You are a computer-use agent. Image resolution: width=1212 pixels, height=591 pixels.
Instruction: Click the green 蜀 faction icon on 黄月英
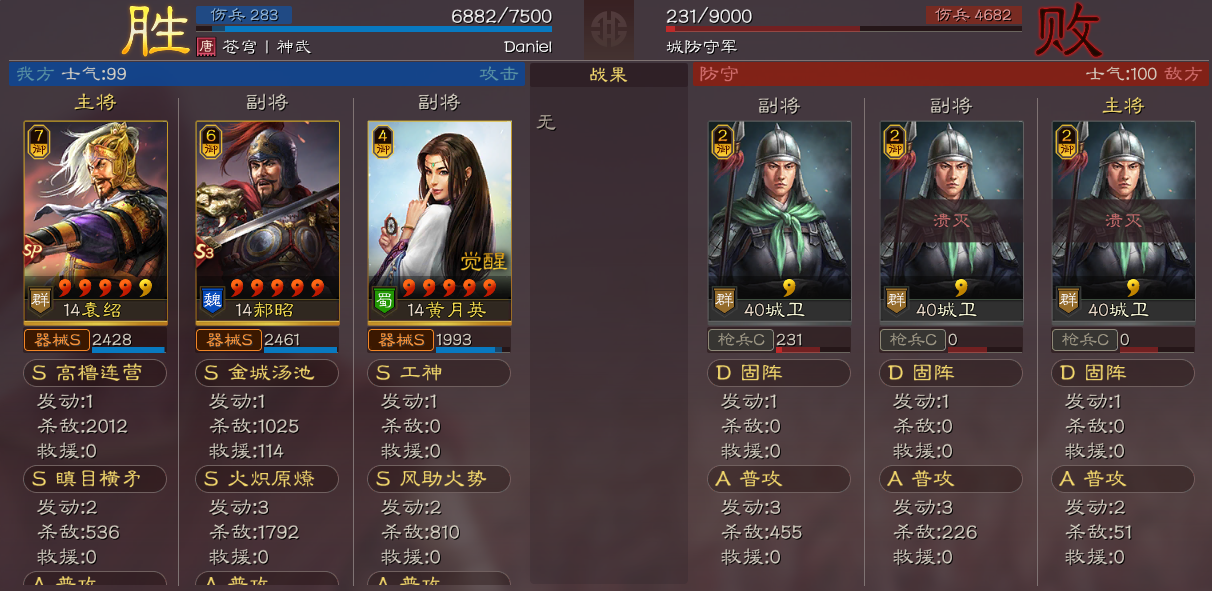click(x=384, y=298)
